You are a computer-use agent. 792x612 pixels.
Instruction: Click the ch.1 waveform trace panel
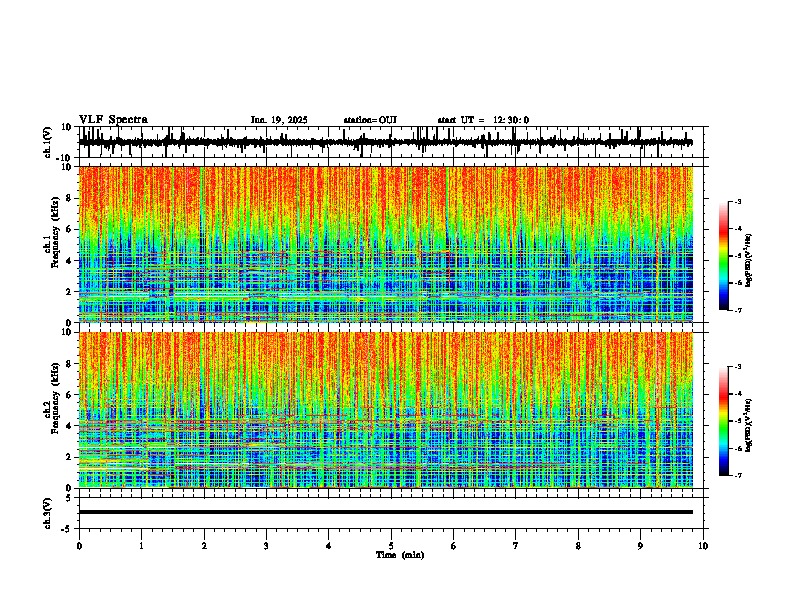pyautogui.click(x=393, y=142)
